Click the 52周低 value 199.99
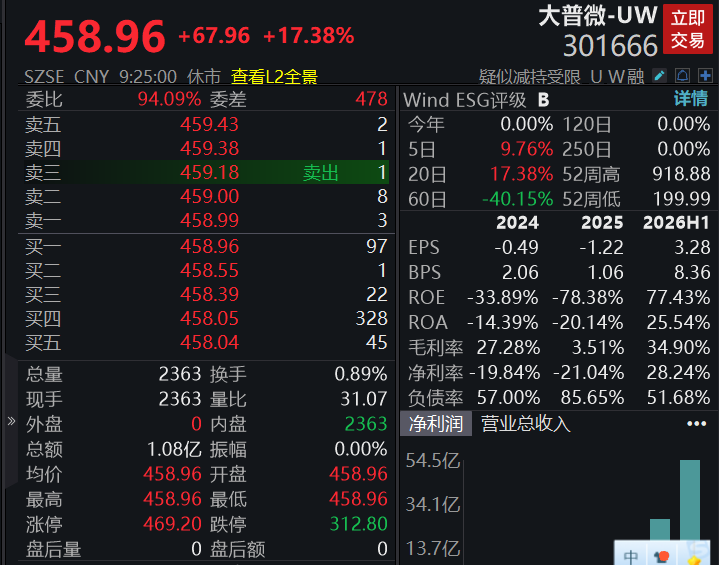Screen dimensions: 719x565 pyautogui.click(x=681, y=199)
